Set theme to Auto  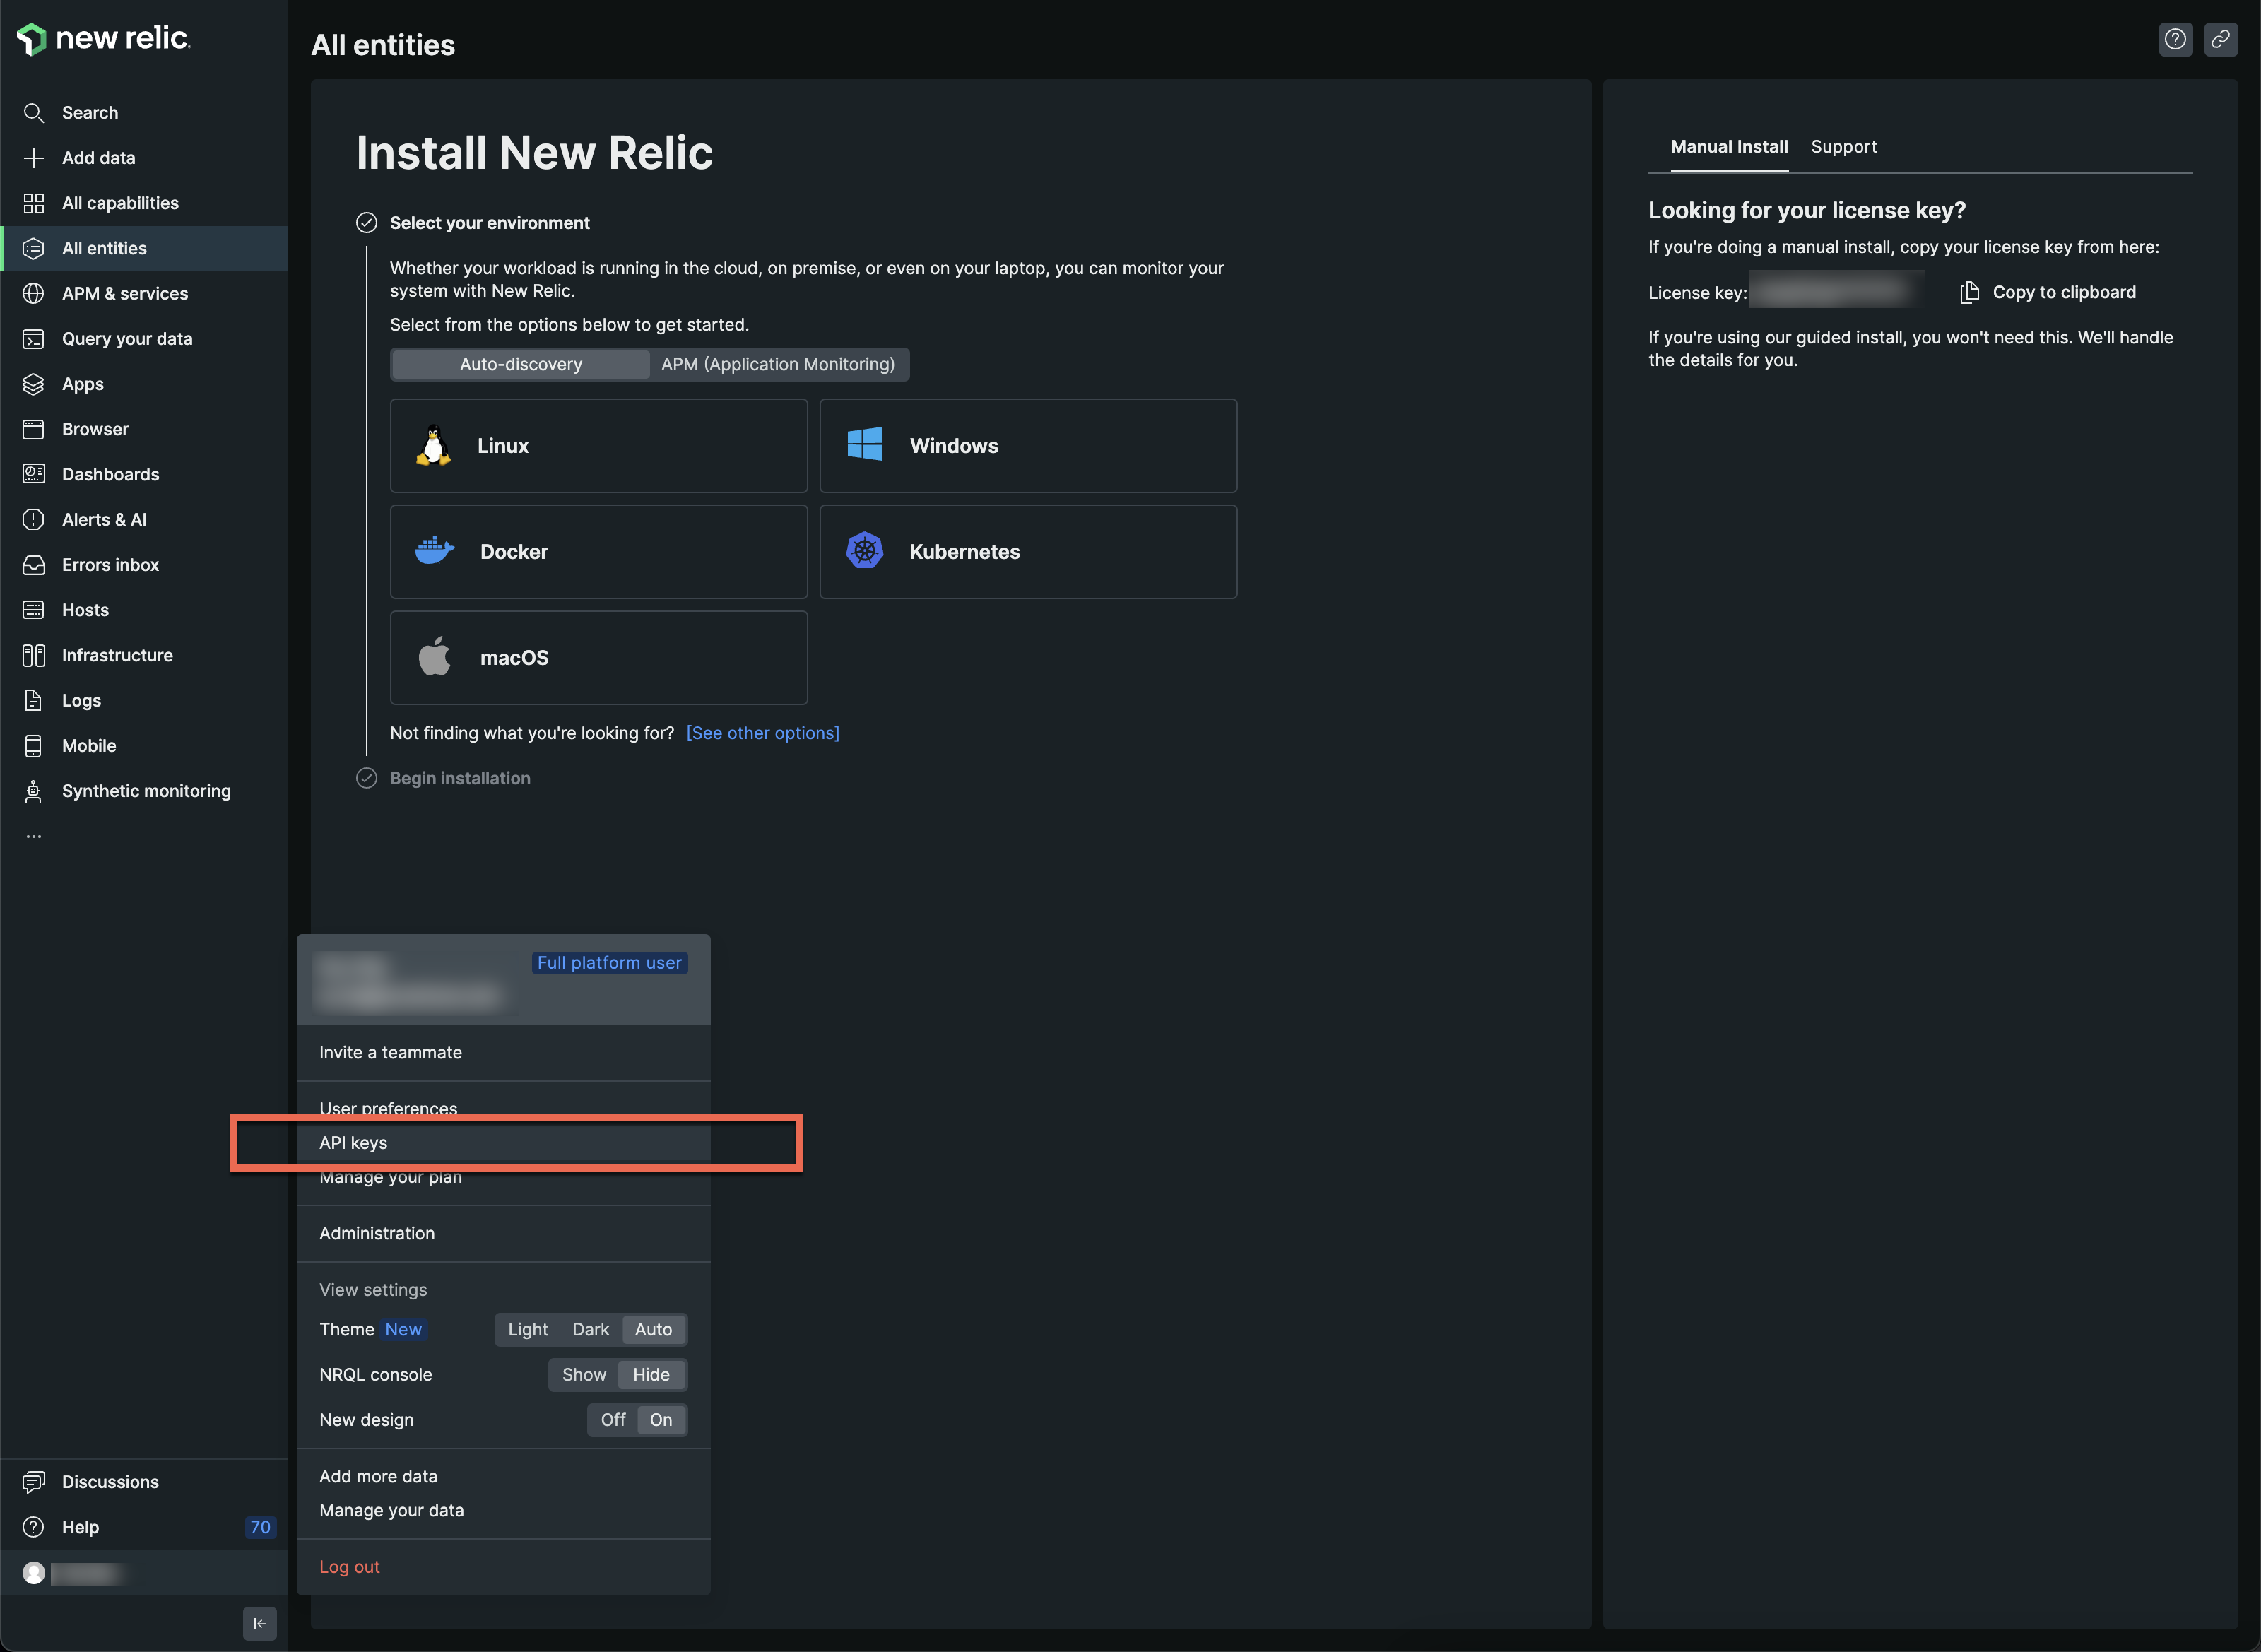653,1330
